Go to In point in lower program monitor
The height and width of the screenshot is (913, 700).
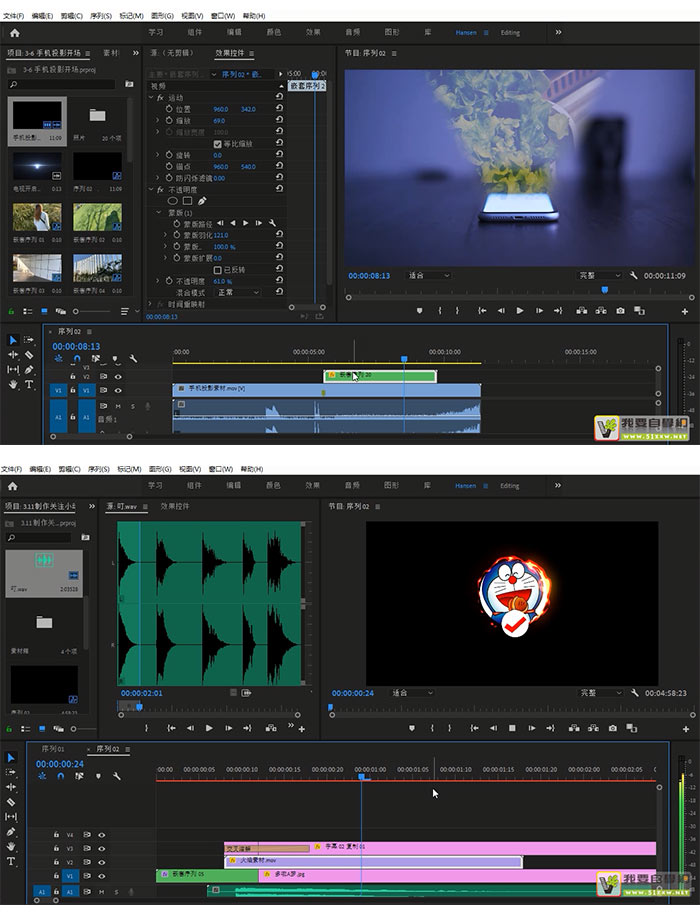point(474,728)
